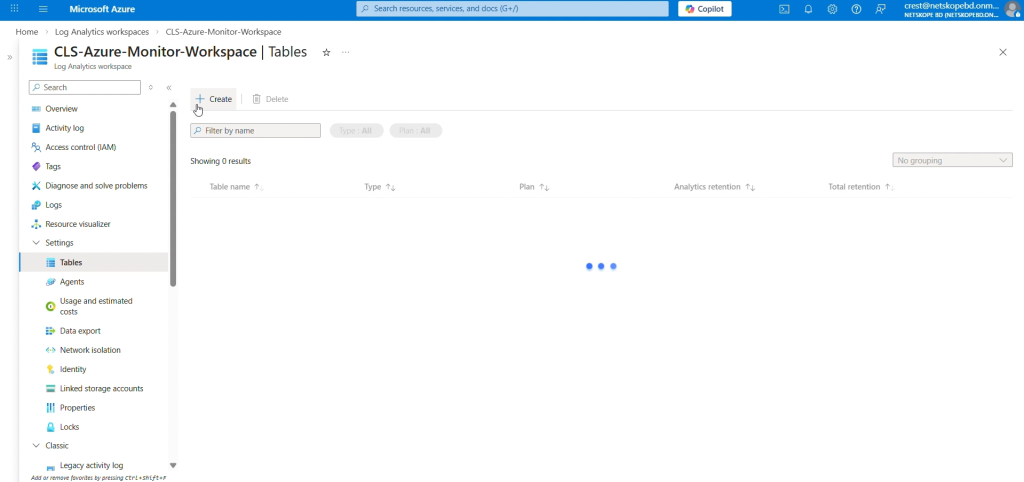Click the expand/collapse all arrows beside Search
This screenshot has height=482, width=1024.
pos(151,88)
